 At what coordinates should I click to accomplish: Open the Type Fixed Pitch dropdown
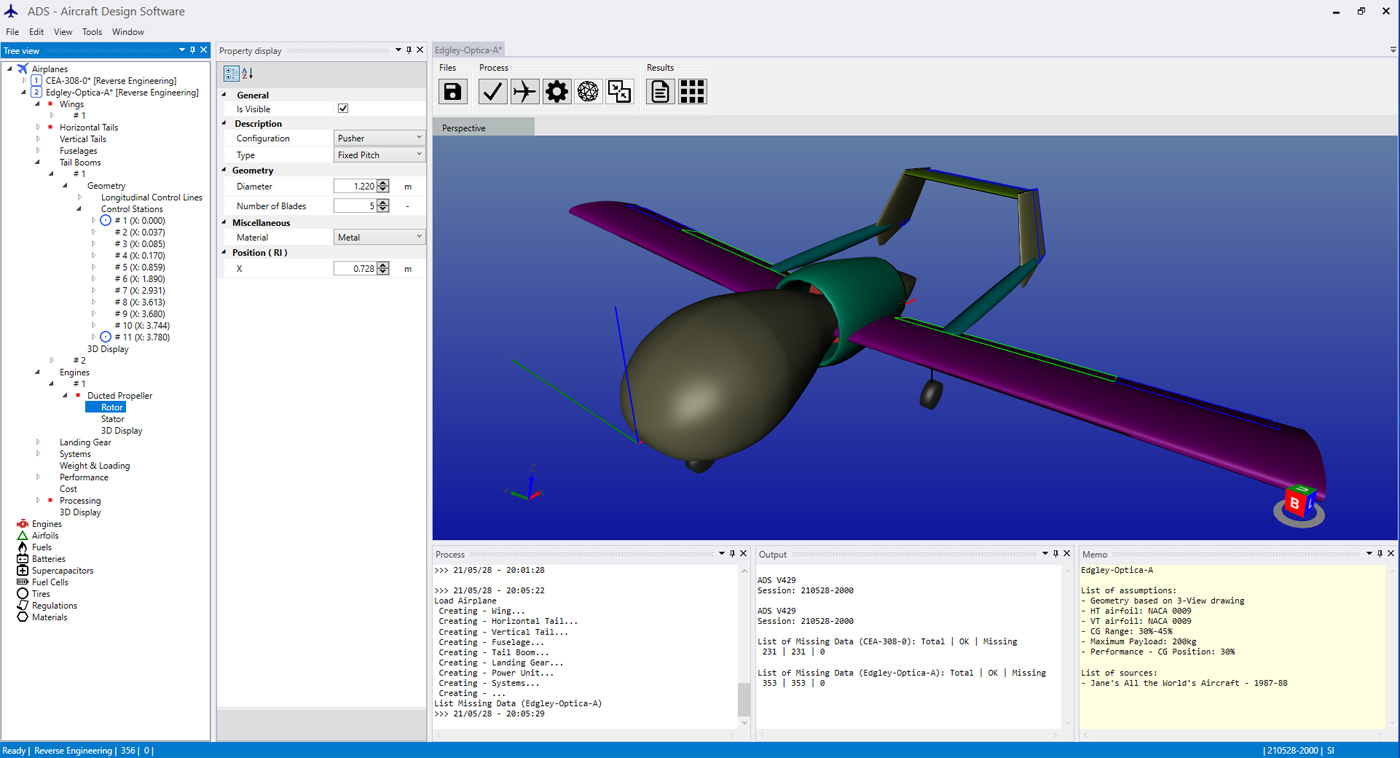click(379, 155)
